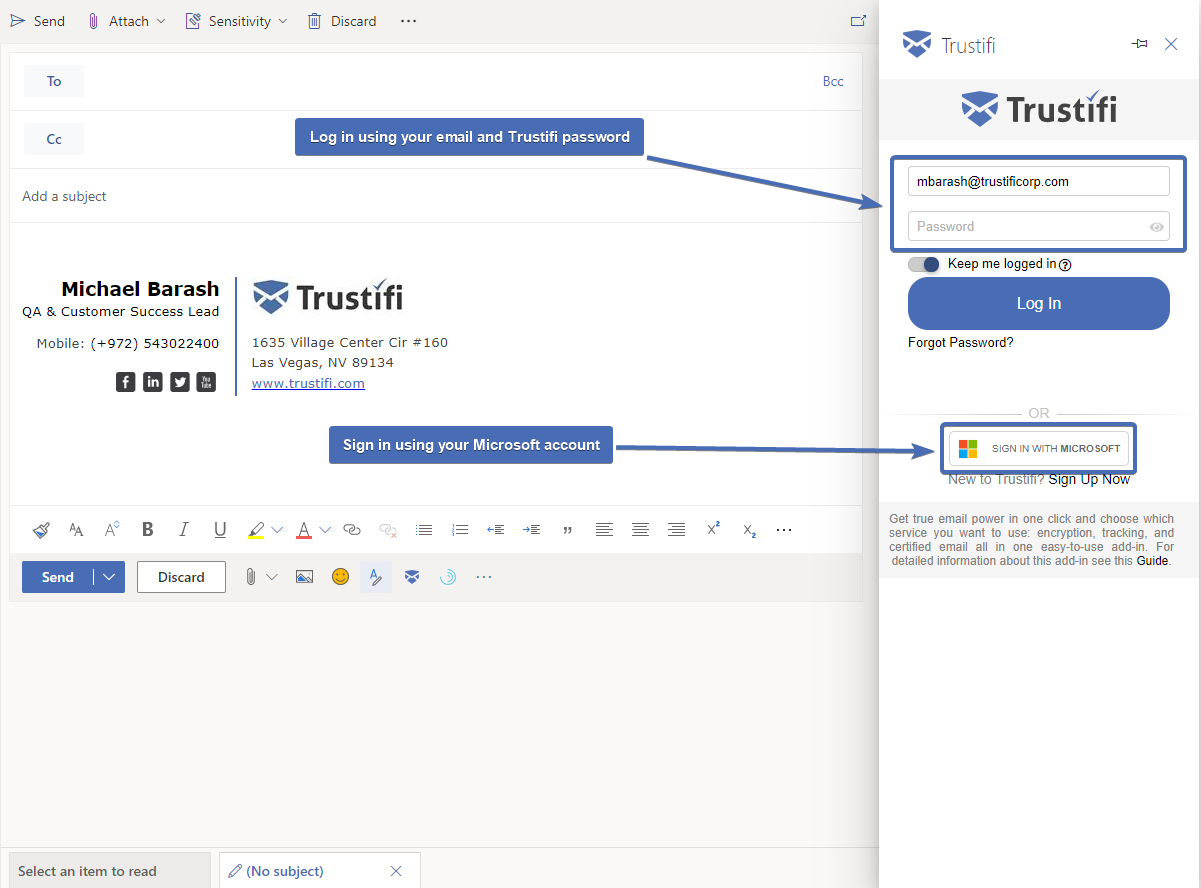The height and width of the screenshot is (888, 1201).
Task: Open the Guide link
Action: coord(1152,561)
